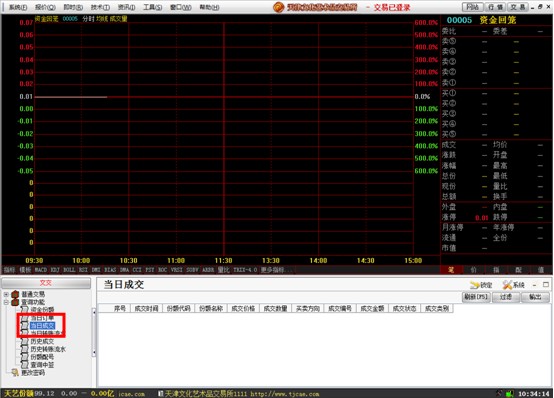Click the 查询中签 document icon

tap(24, 365)
